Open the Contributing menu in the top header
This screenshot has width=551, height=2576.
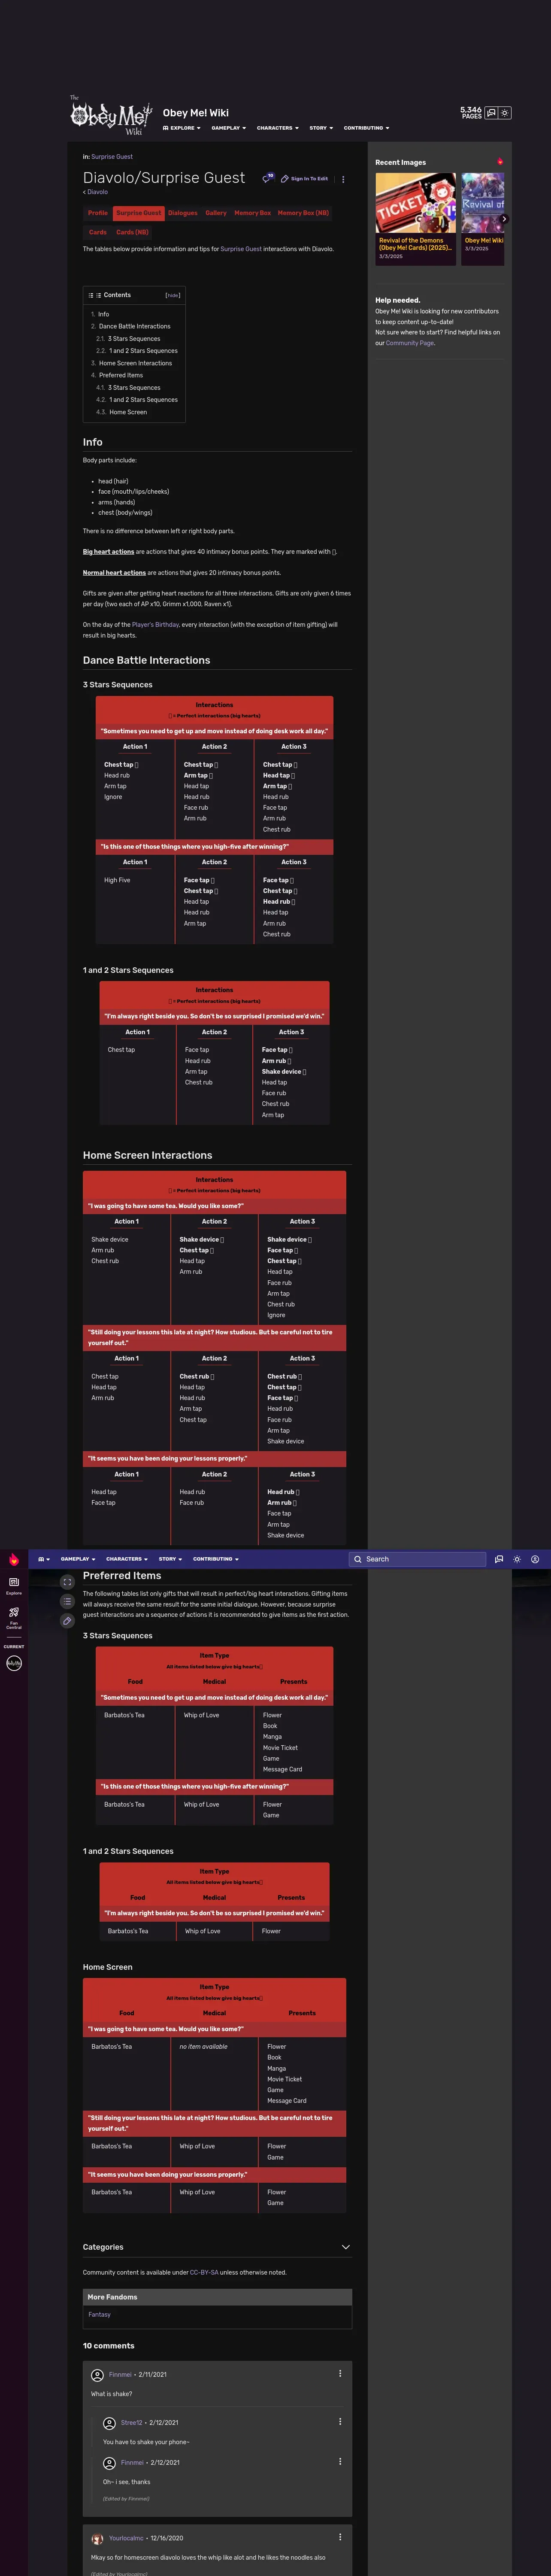click(366, 128)
